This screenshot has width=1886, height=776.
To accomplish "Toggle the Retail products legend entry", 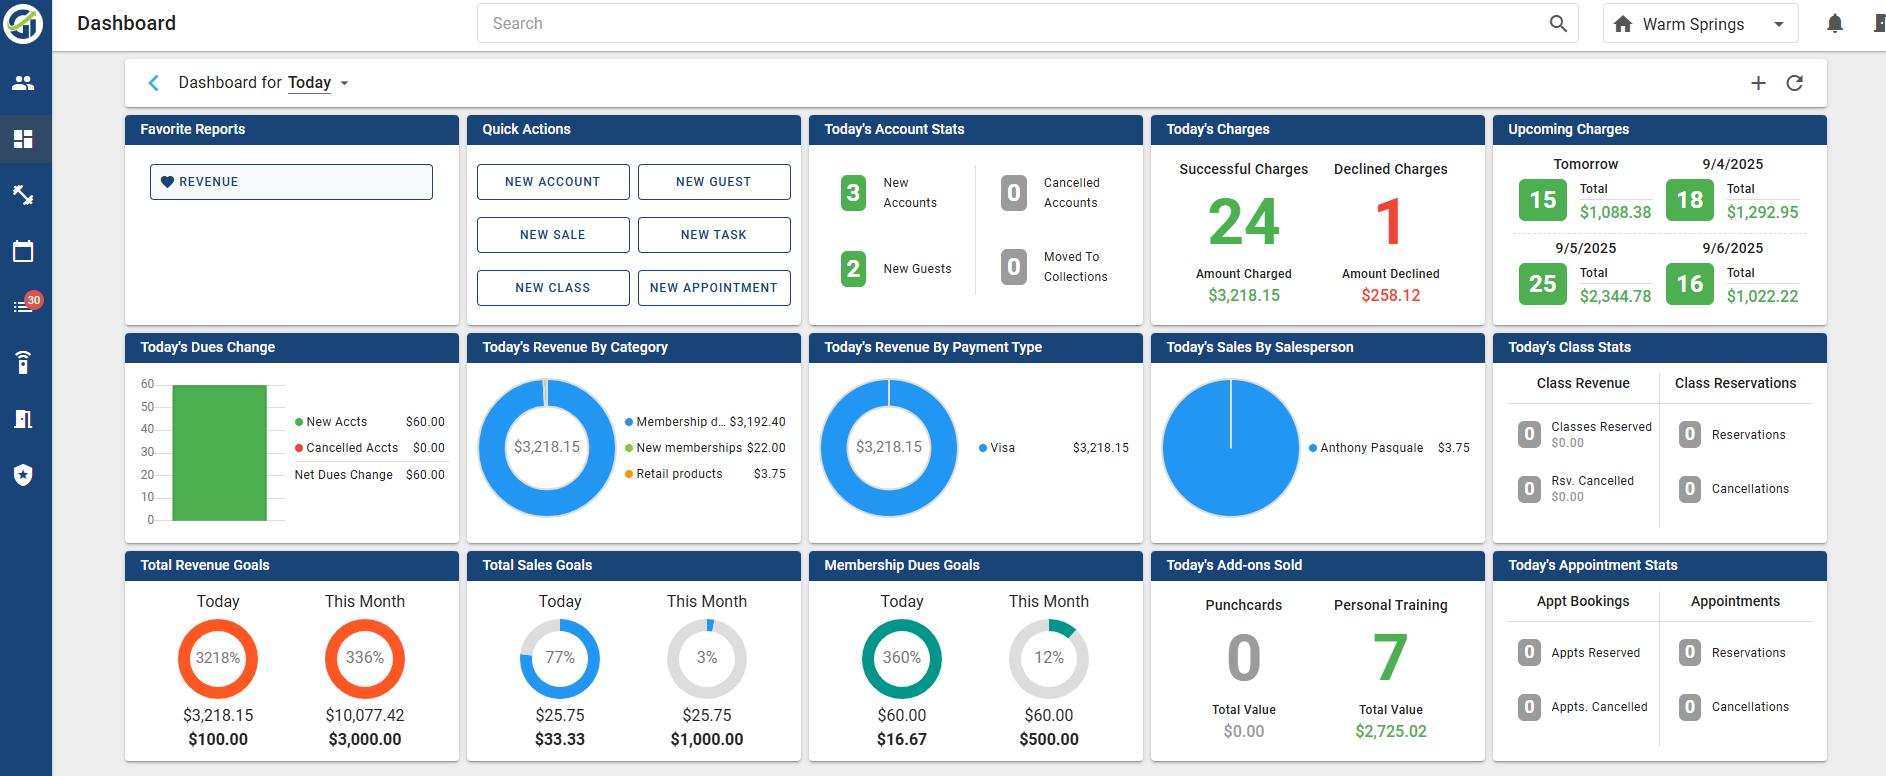I will [673, 474].
